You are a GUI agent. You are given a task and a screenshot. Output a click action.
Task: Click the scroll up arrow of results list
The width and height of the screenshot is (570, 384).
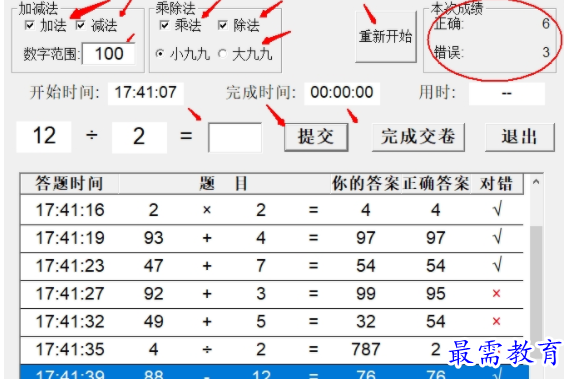pos(536,182)
